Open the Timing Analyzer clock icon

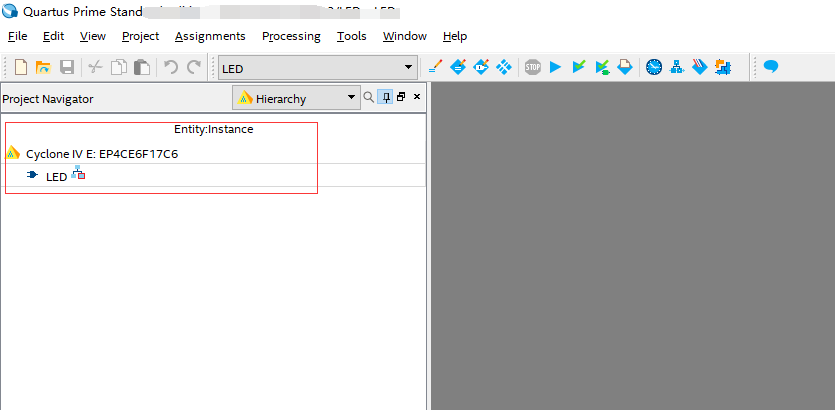tap(654, 67)
